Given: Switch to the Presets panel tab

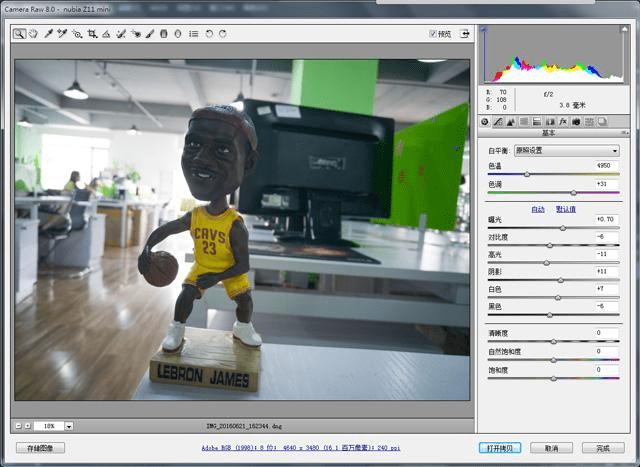Looking at the screenshot, I should click(x=589, y=122).
